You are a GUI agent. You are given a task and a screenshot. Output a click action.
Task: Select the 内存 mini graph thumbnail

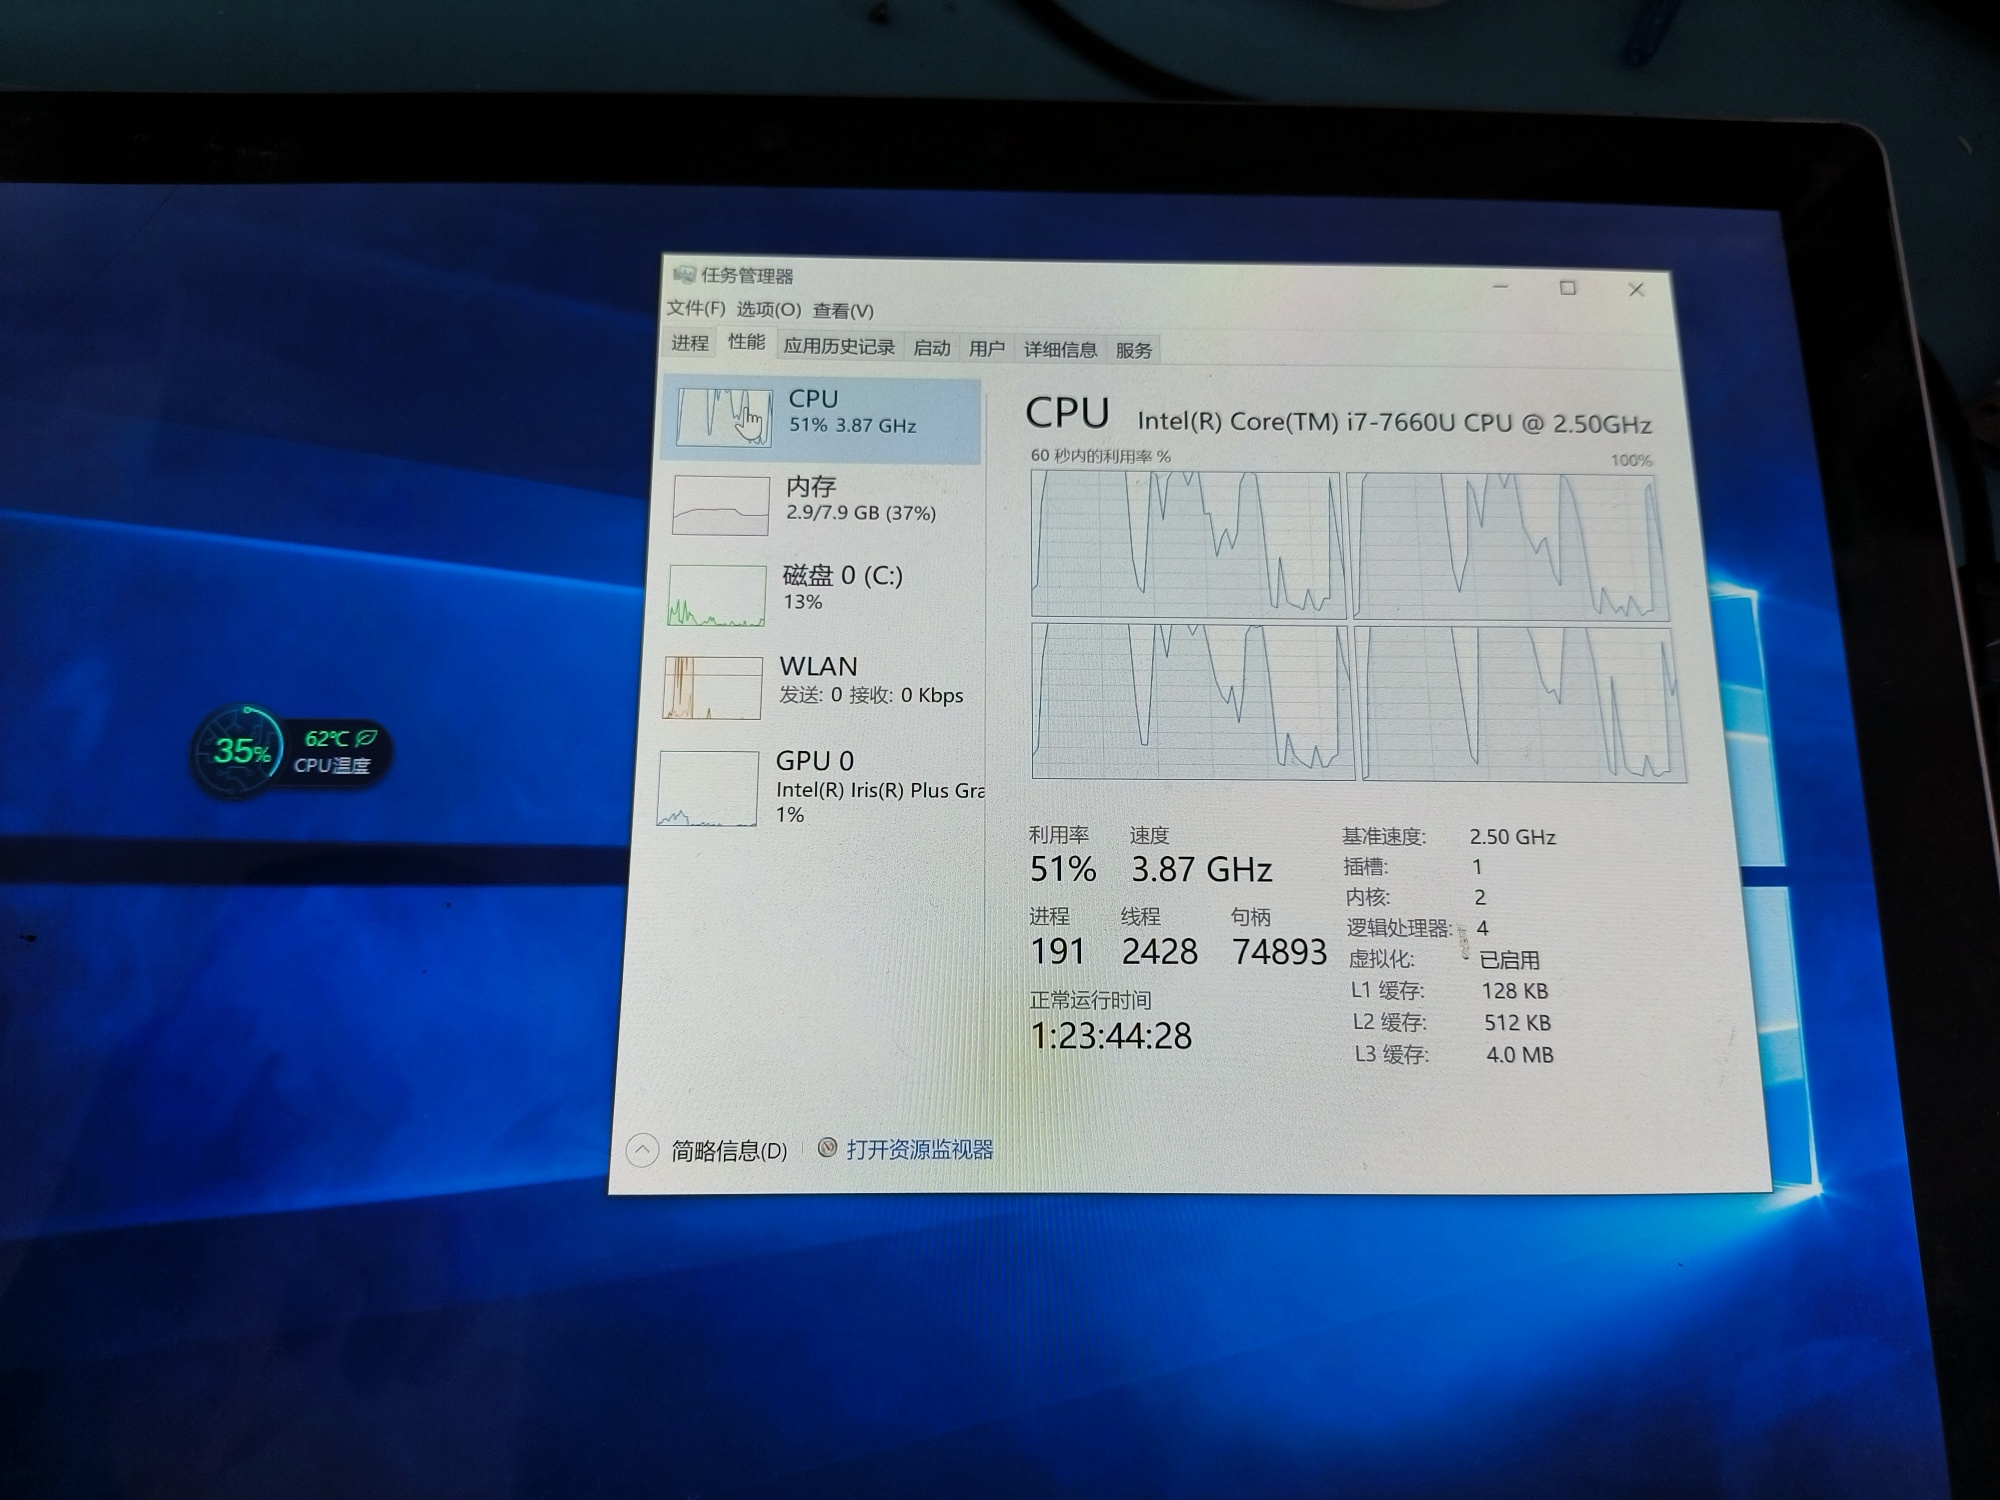tap(721, 505)
